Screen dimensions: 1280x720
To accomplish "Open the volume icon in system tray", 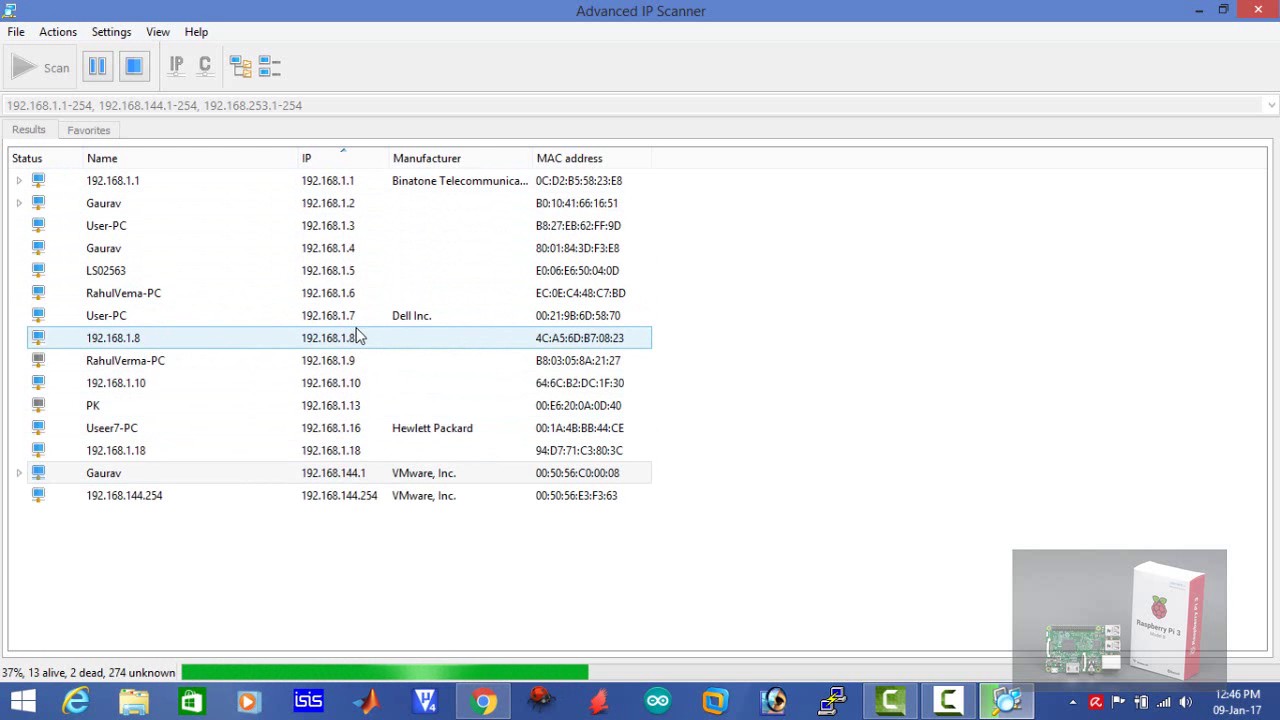I will (1186, 702).
